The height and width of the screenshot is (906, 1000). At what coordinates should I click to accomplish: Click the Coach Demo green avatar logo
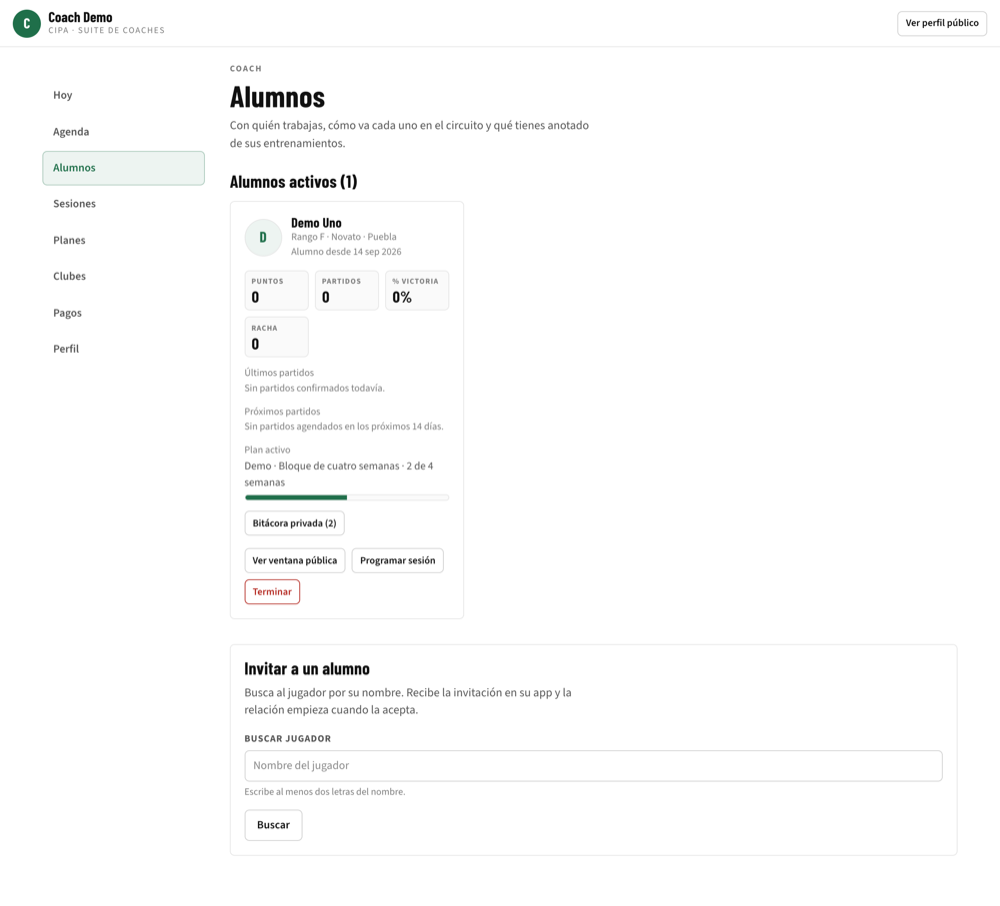tap(27, 24)
